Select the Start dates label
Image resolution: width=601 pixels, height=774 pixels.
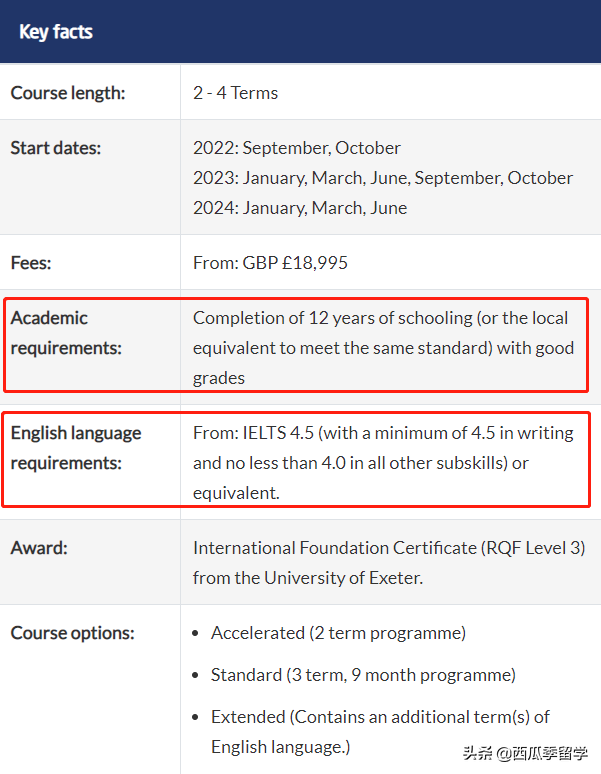(56, 148)
